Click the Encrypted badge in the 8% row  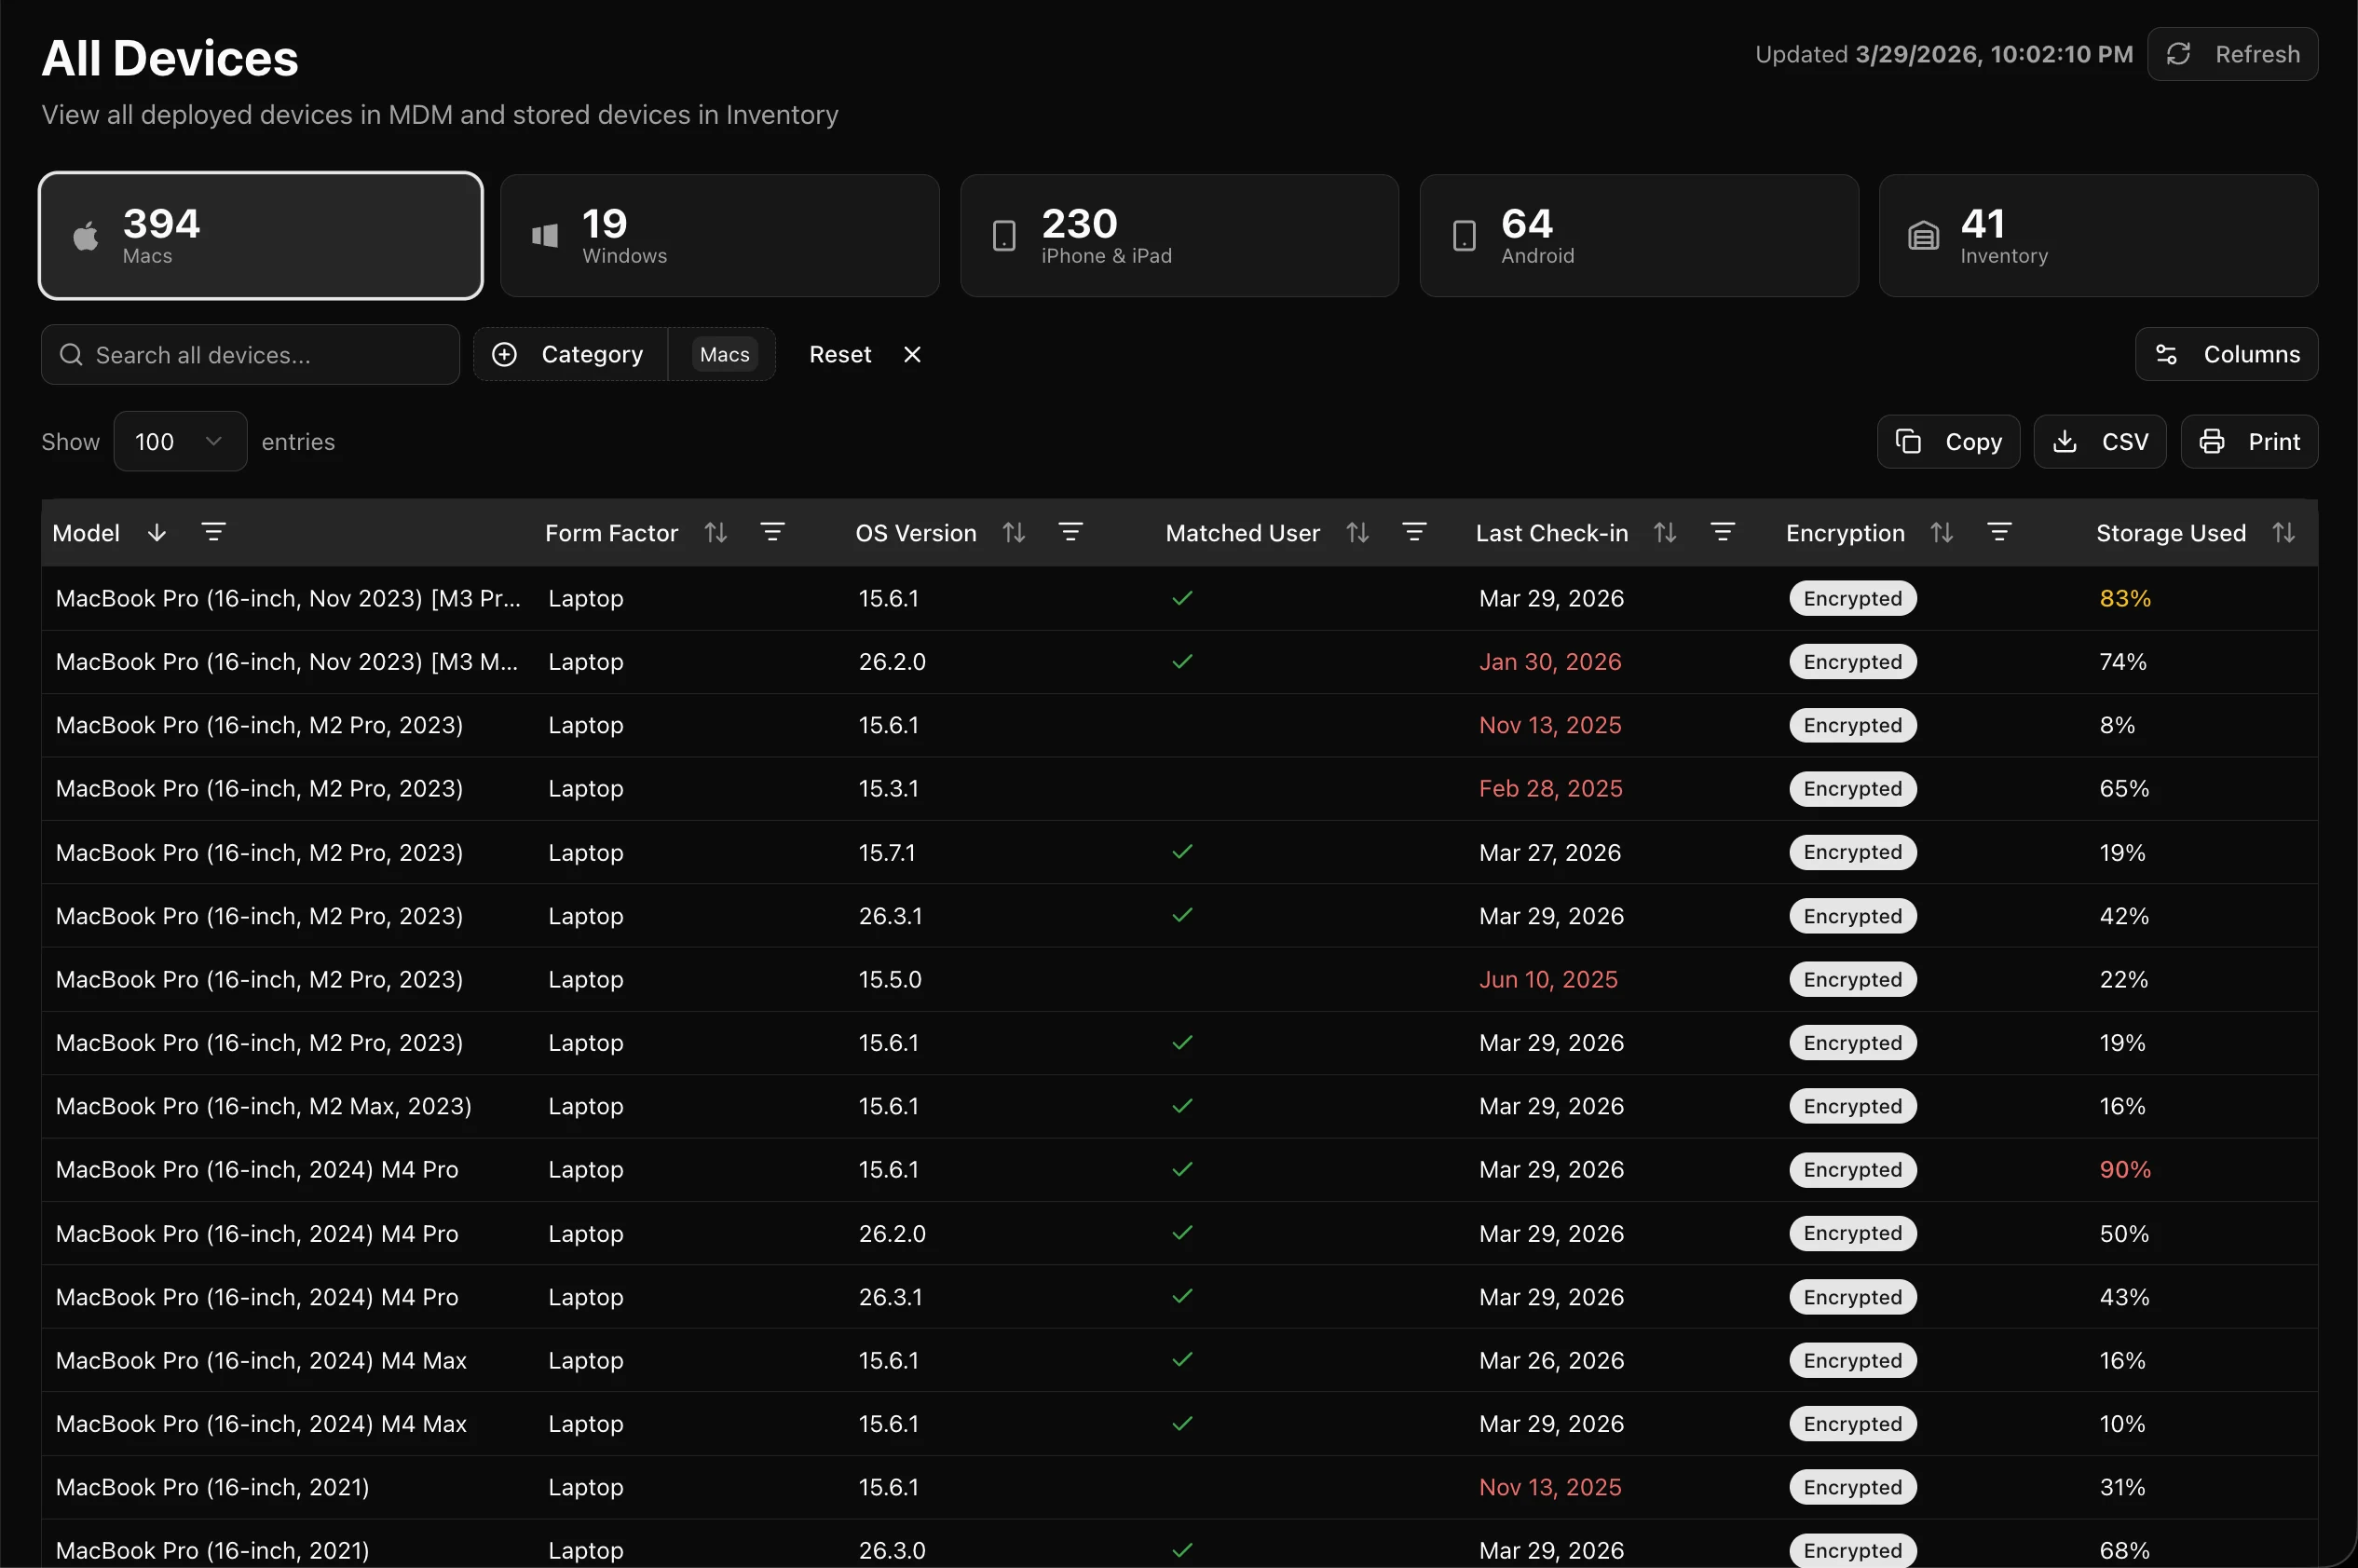(x=1853, y=725)
